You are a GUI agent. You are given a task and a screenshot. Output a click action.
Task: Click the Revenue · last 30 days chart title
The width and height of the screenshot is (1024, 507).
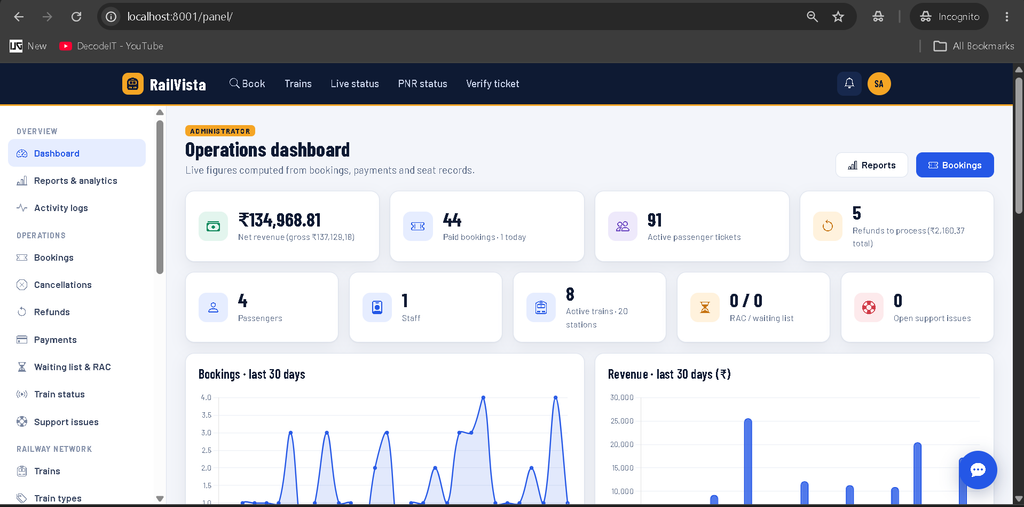coord(669,374)
